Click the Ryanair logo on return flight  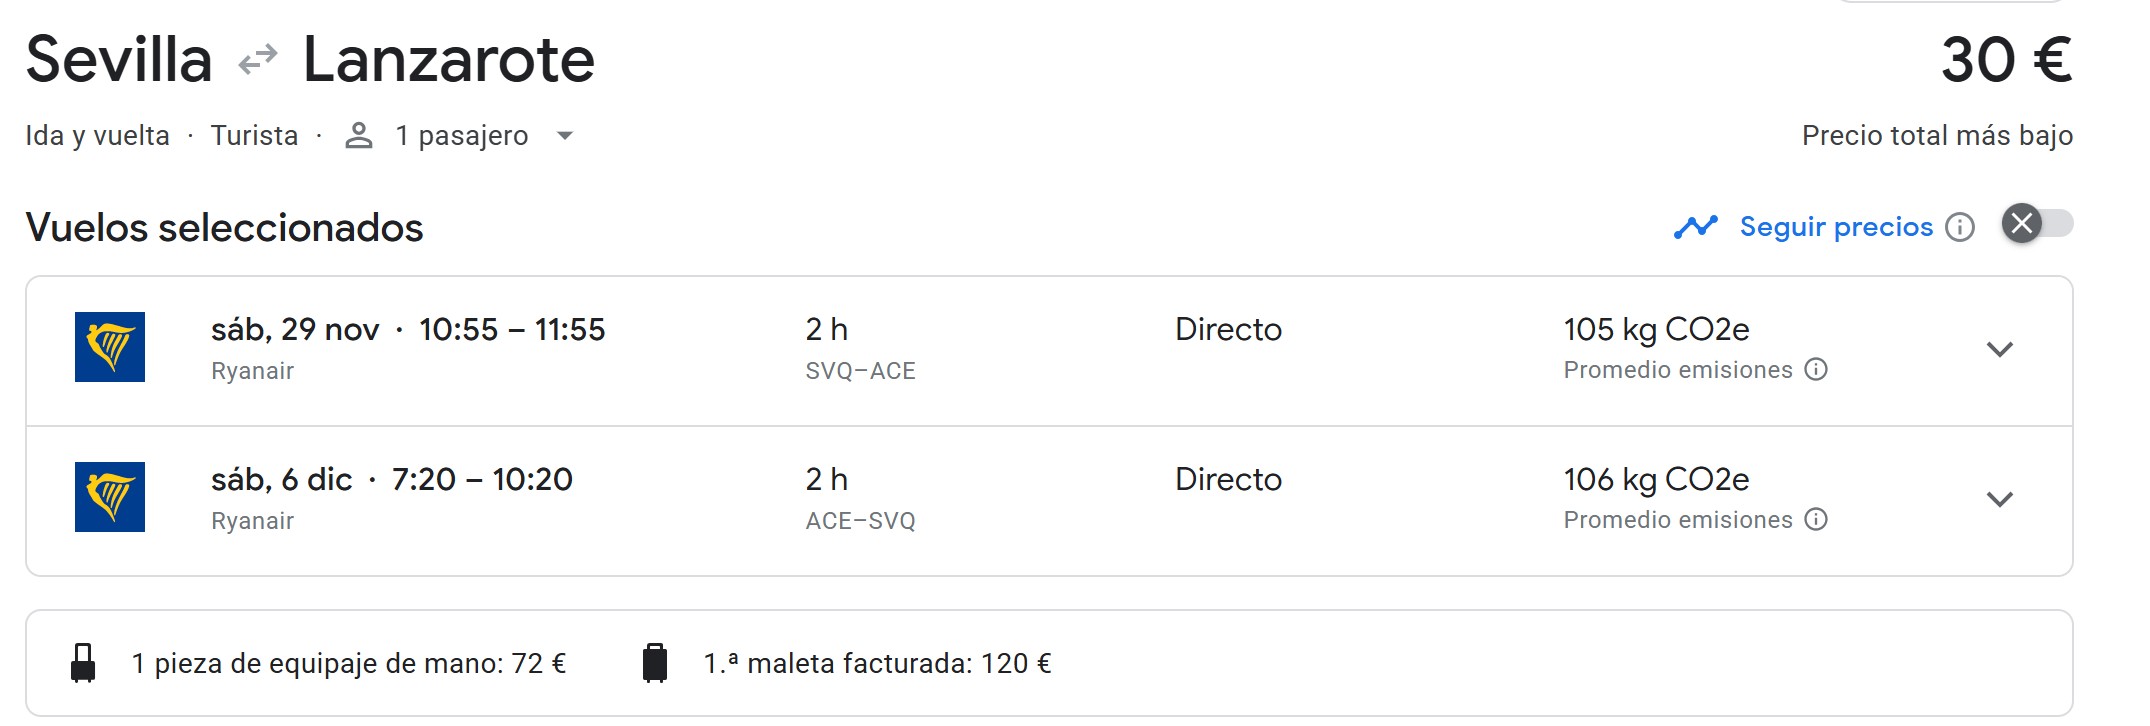110,497
